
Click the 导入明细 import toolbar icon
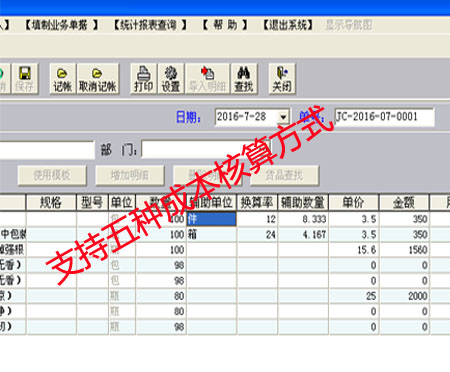207,79
